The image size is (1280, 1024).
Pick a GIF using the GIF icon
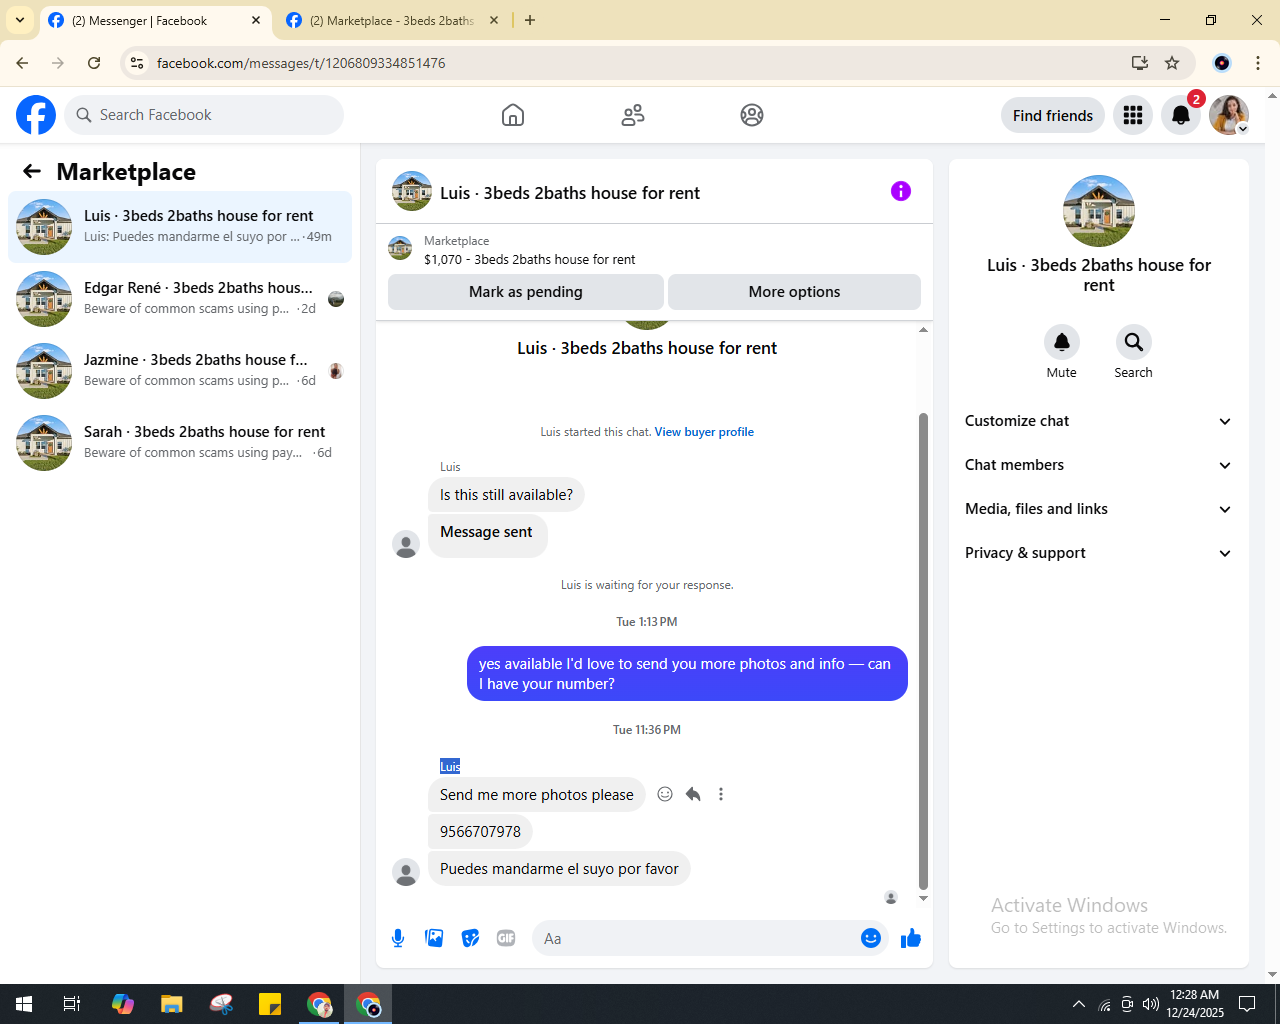(x=506, y=938)
